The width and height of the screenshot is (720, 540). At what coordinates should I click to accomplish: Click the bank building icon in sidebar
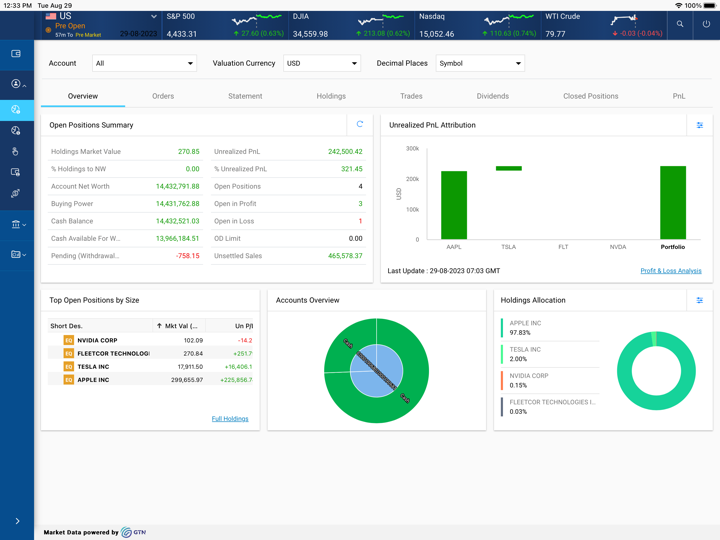click(16, 225)
